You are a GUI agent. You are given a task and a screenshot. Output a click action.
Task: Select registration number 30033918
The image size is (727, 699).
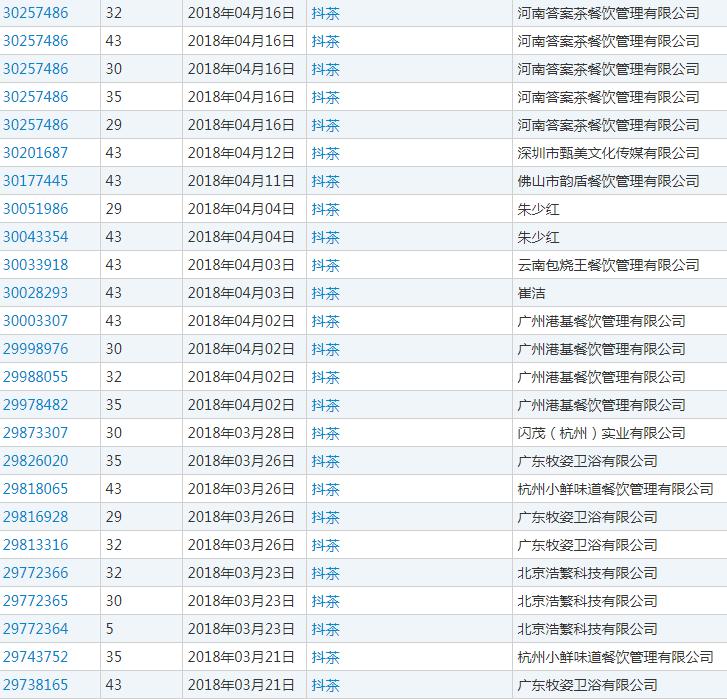[x=36, y=265]
